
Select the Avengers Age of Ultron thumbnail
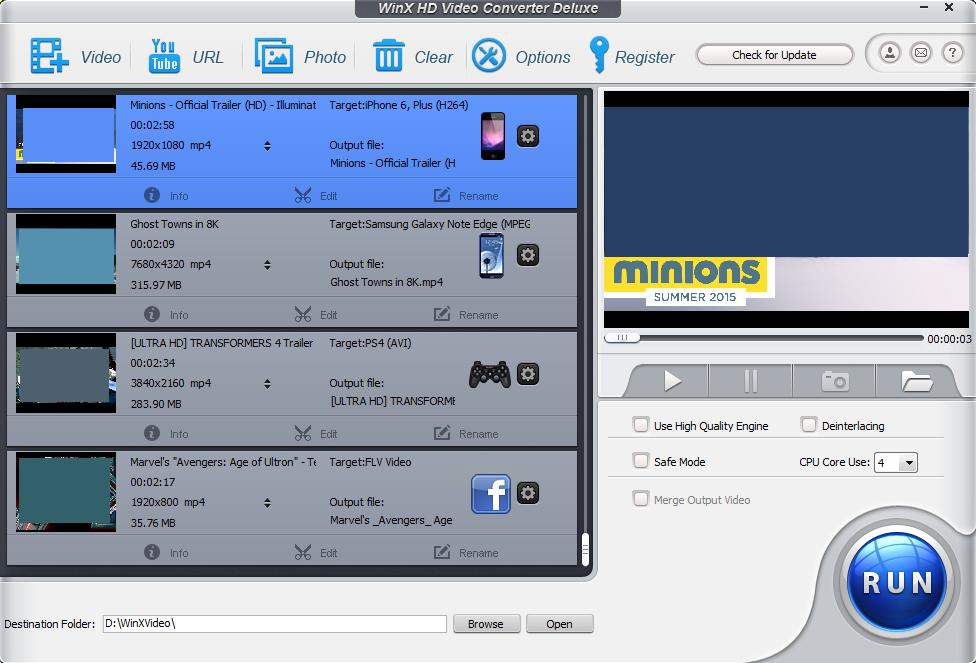click(66, 492)
